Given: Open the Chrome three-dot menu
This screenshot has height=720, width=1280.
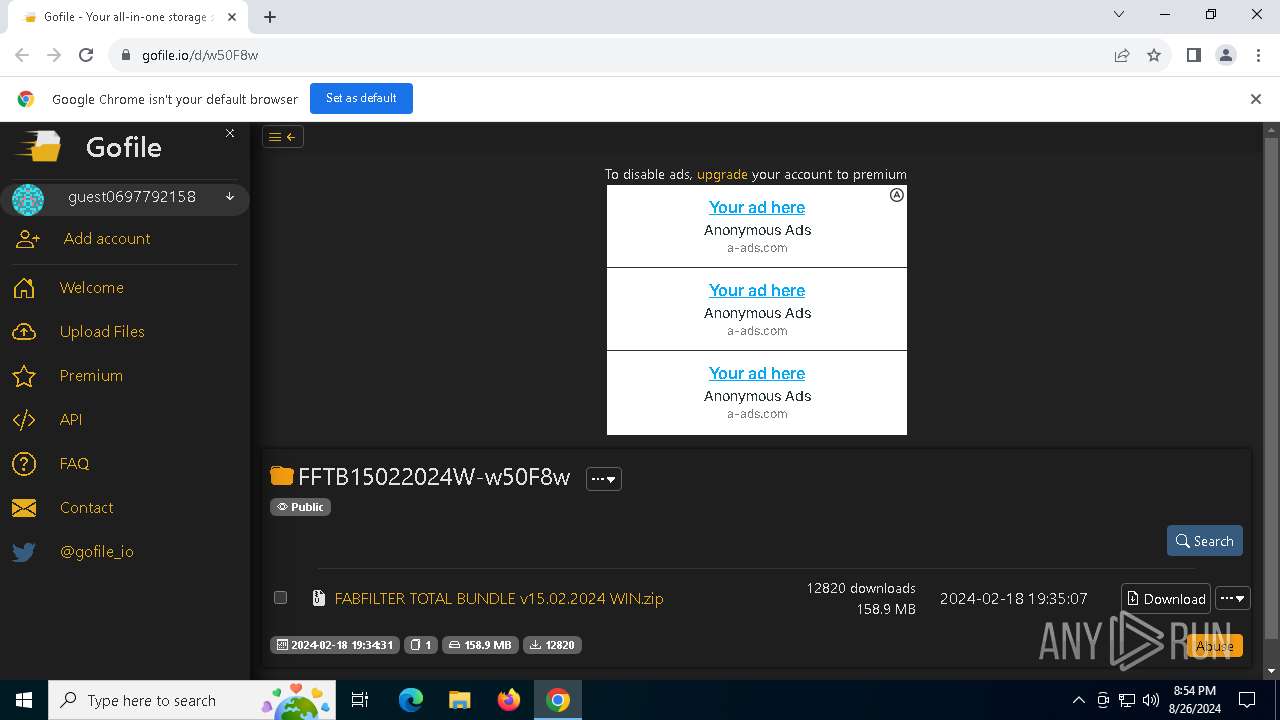Looking at the screenshot, I should coord(1257,55).
